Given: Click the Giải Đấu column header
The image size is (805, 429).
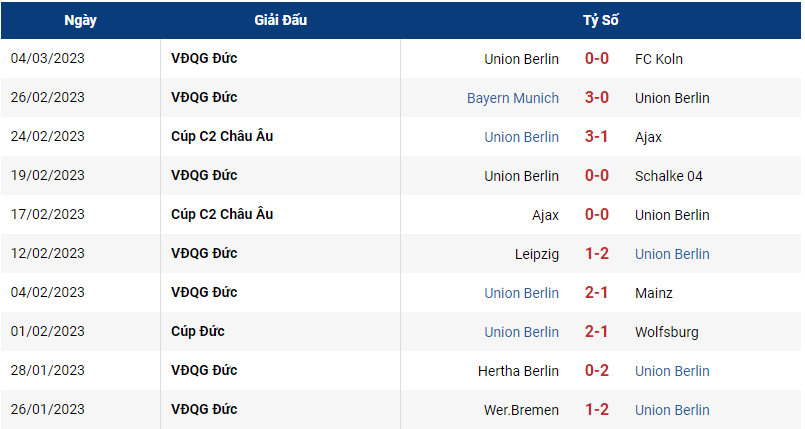Looking at the screenshot, I should pos(280,20).
